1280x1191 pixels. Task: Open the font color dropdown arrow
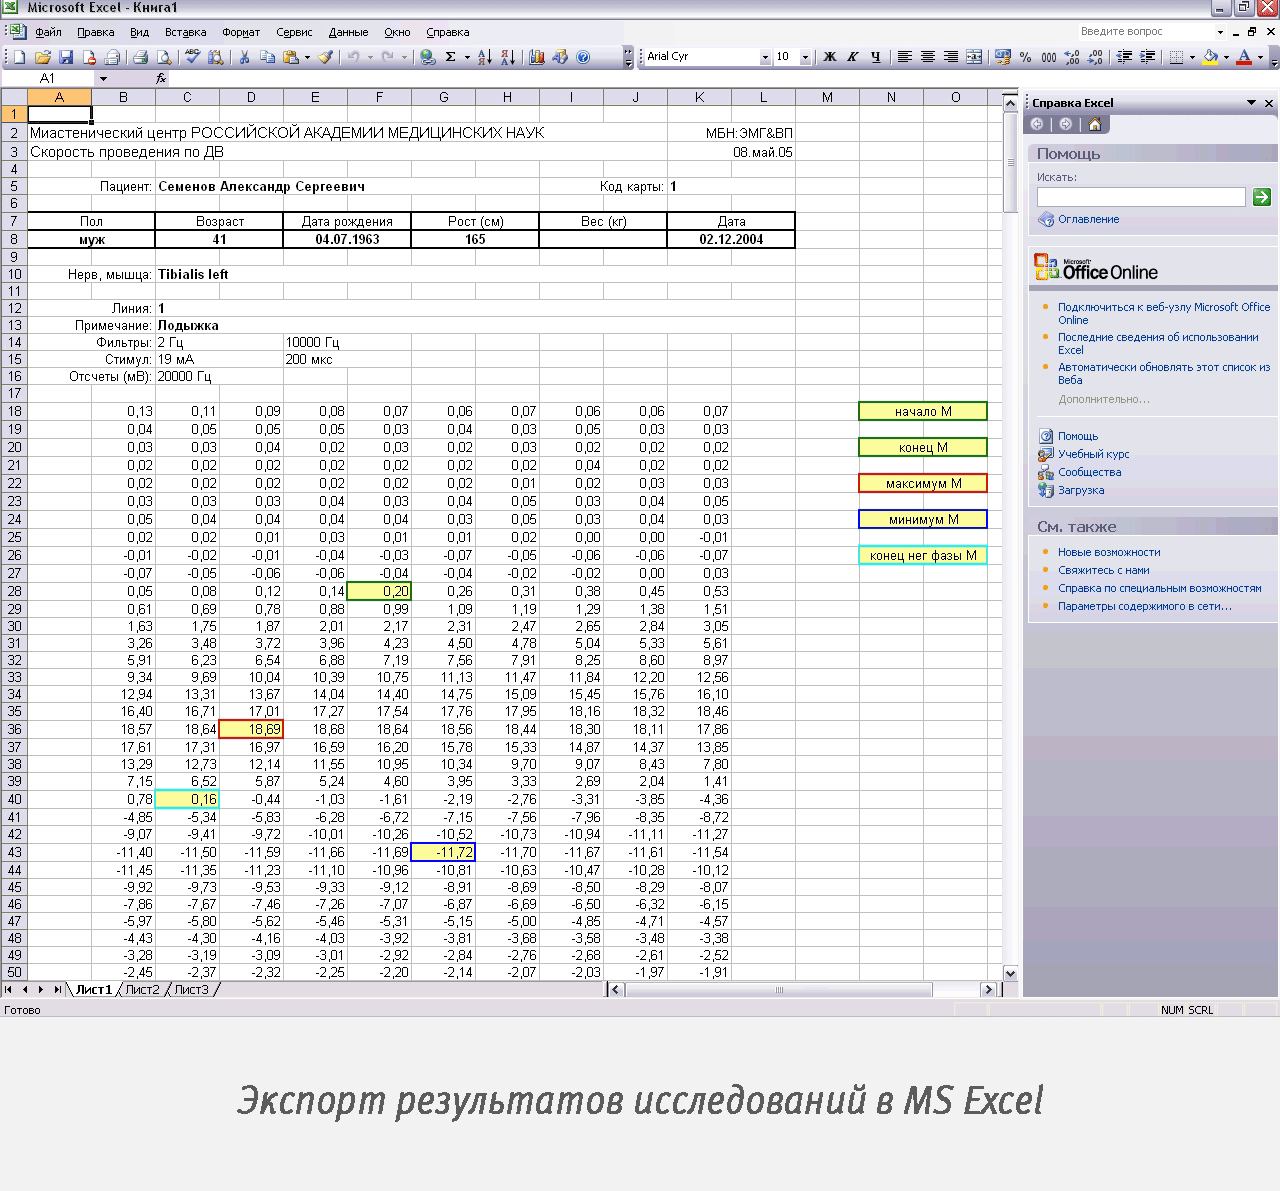pos(1260,57)
